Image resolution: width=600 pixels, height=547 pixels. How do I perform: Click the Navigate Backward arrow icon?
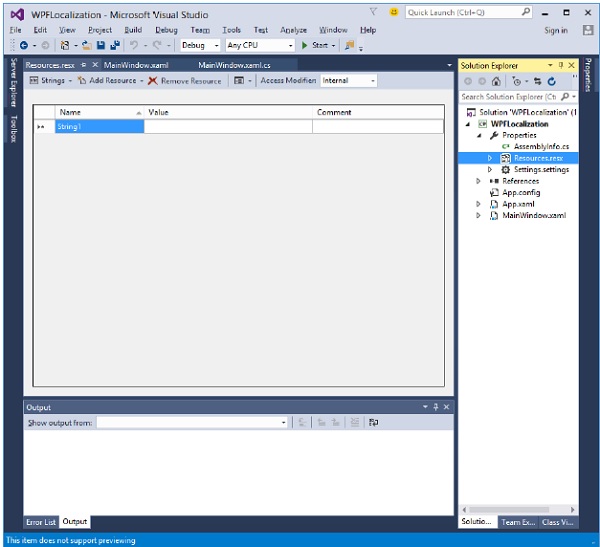pyautogui.click(x=23, y=46)
